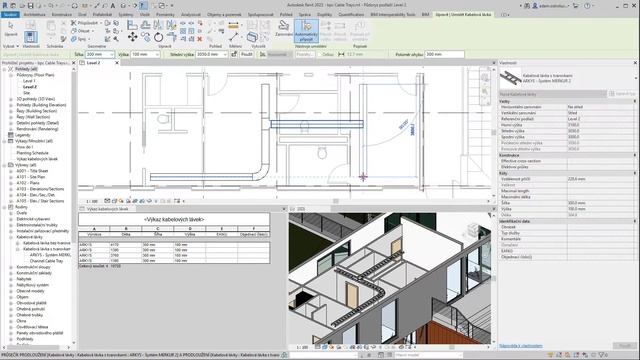Screen dimensions: 640x360
Task: Open the type selector dropdown in Properties
Action: 635,78
